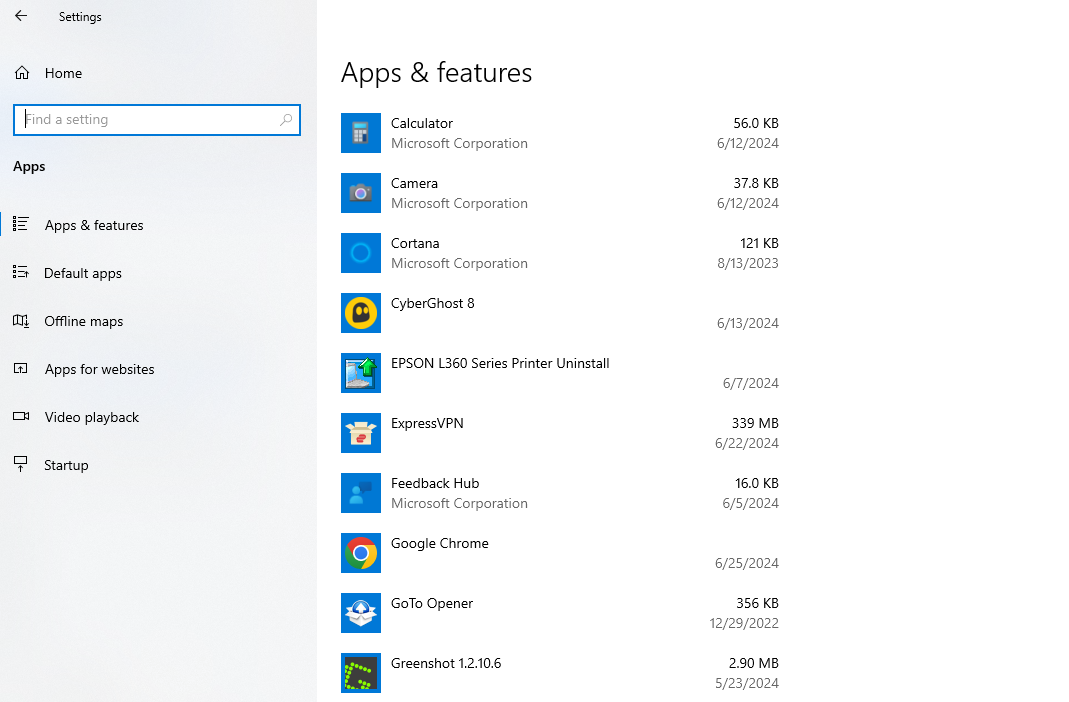Select the Cortana app icon

pyautogui.click(x=361, y=253)
